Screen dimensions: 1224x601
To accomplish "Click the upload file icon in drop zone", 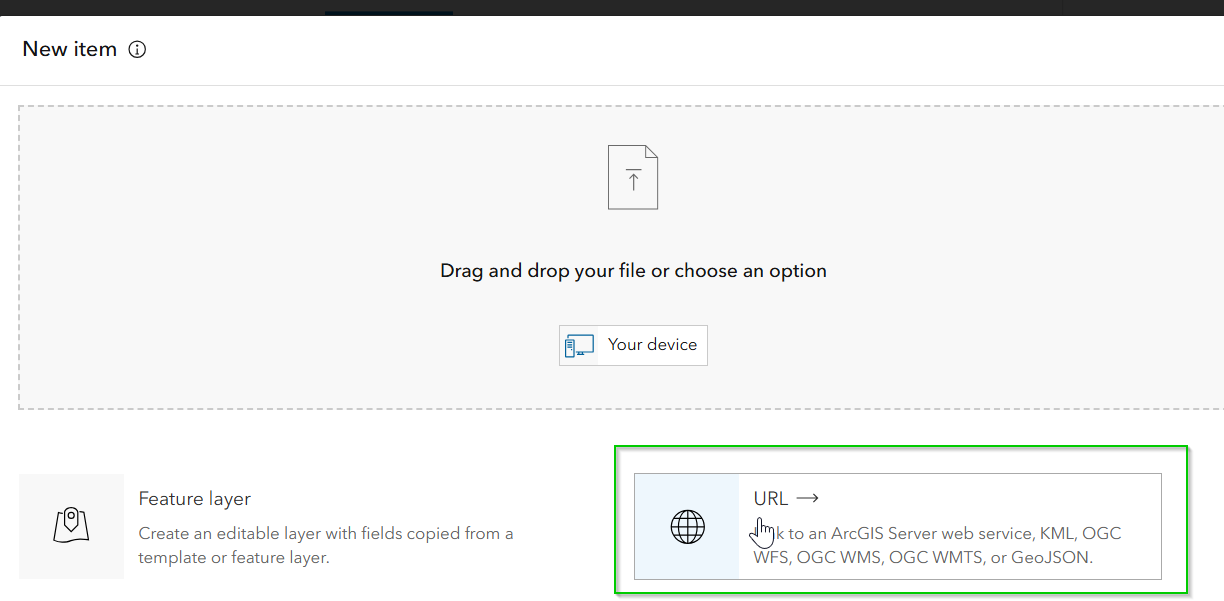I will [x=633, y=177].
